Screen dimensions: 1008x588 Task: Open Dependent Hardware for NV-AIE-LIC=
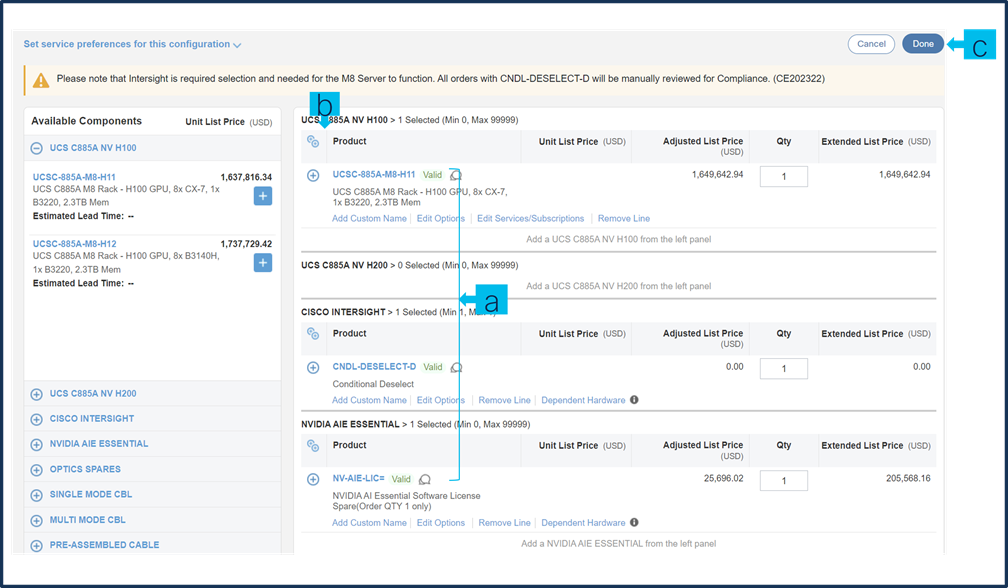click(583, 522)
